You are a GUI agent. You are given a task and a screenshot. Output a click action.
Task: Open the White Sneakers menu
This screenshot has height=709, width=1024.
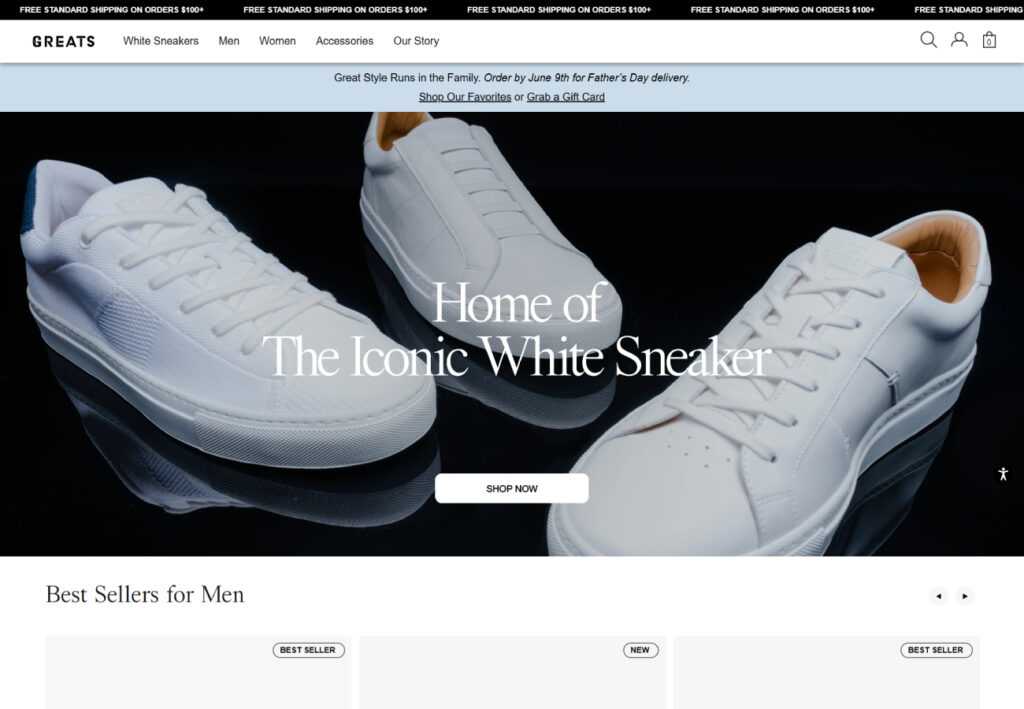(161, 40)
